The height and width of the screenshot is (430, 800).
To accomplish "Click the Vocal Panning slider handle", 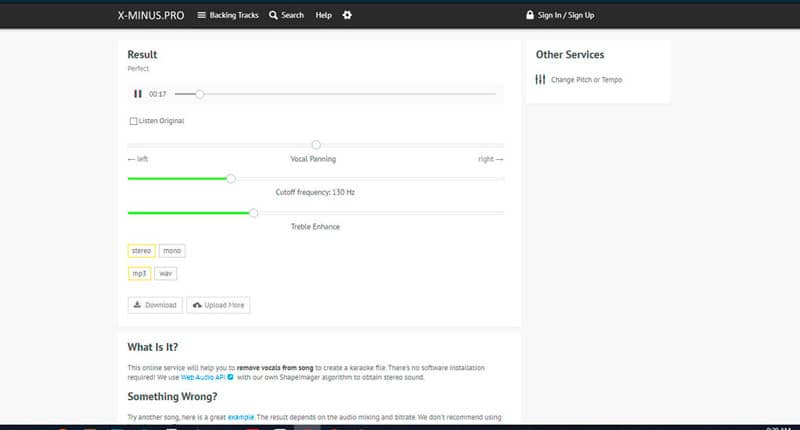I will click(x=316, y=145).
